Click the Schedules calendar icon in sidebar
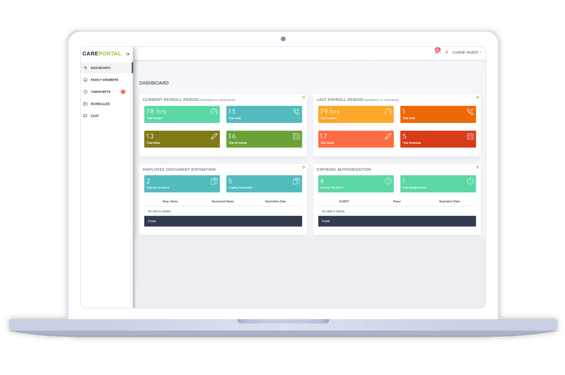Image resolution: width=565 pixels, height=375 pixels. 85,104
